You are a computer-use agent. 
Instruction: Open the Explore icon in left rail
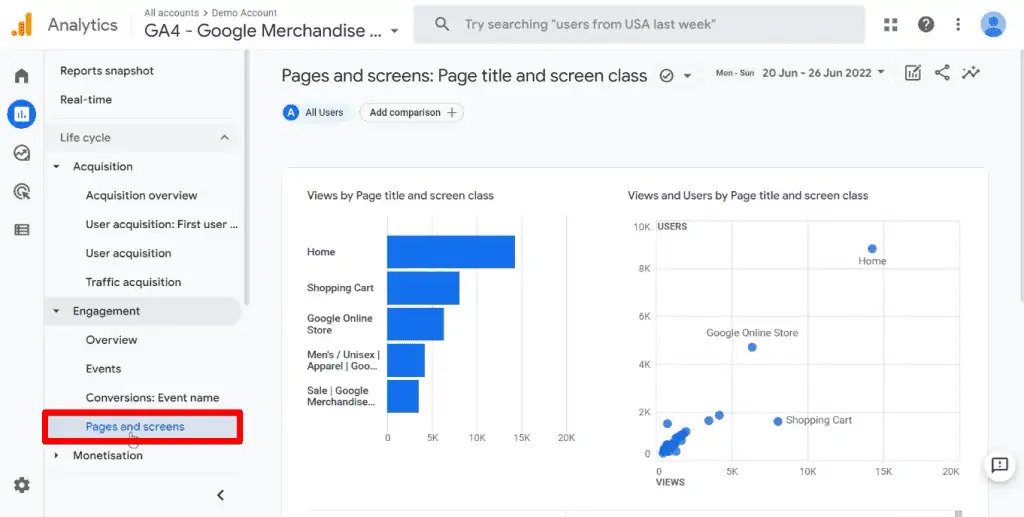(22, 153)
